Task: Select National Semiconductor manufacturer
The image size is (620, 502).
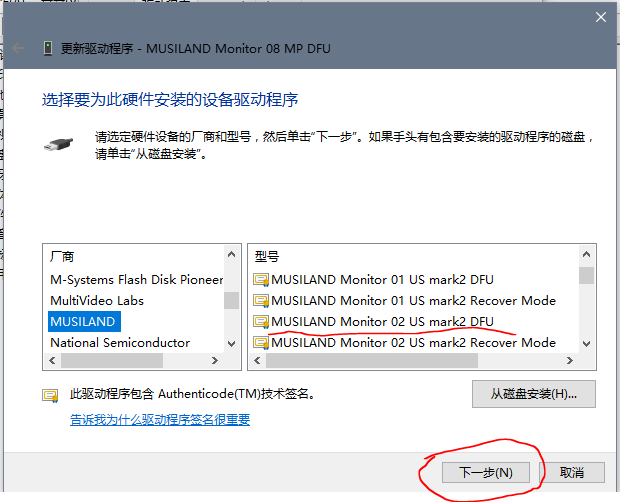Action: (x=120, y=343)
